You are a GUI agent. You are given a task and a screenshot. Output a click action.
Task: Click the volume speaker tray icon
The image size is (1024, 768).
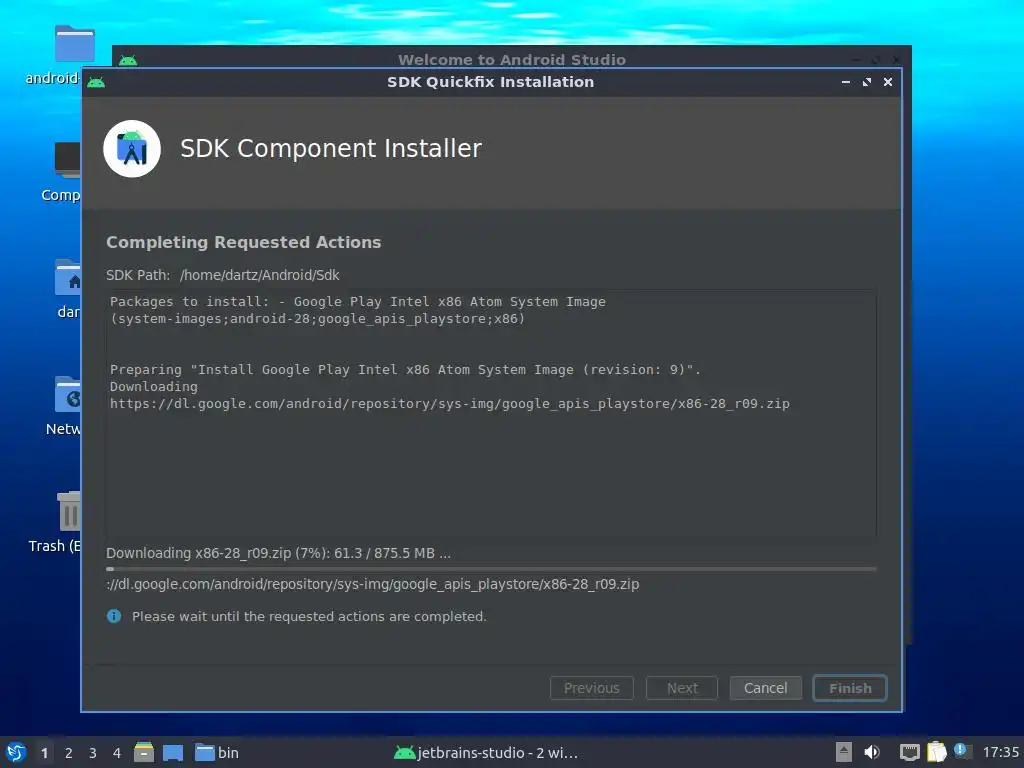click(872, 752)
